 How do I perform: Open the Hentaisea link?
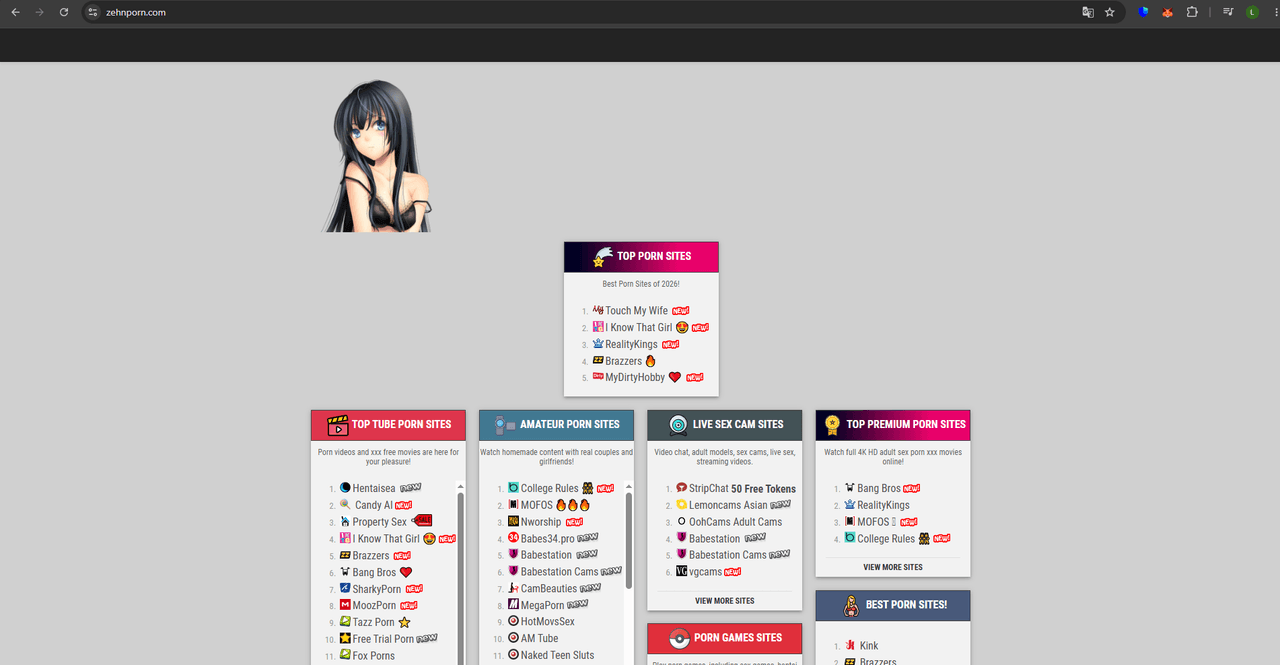point(374,489)
